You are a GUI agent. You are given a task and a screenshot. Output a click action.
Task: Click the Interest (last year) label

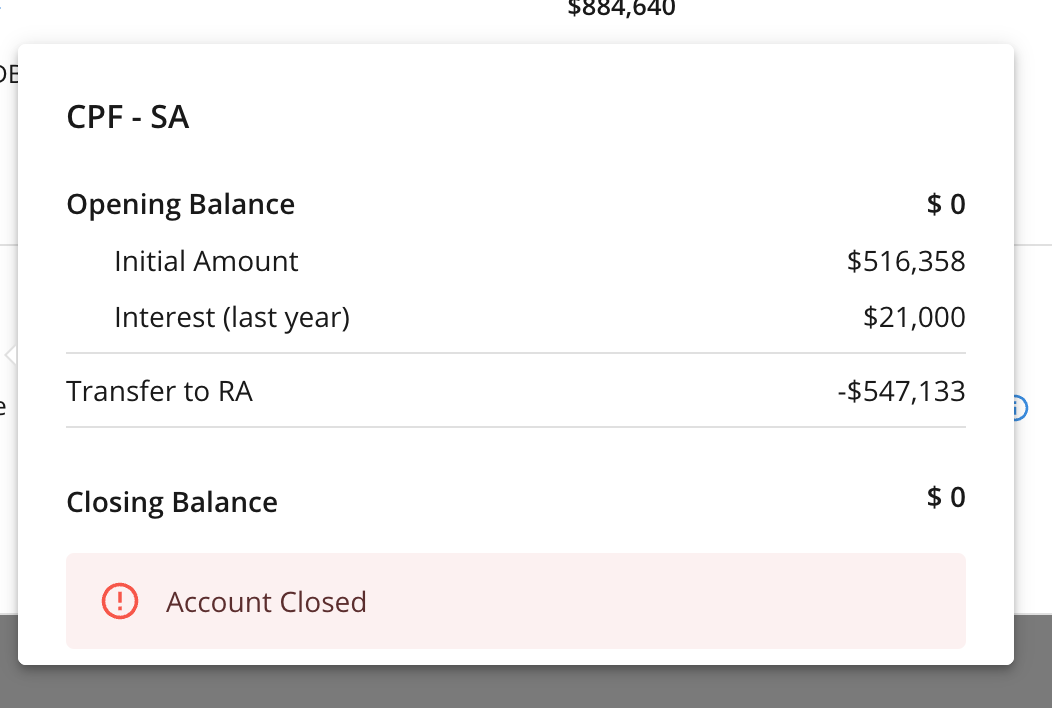232,317
